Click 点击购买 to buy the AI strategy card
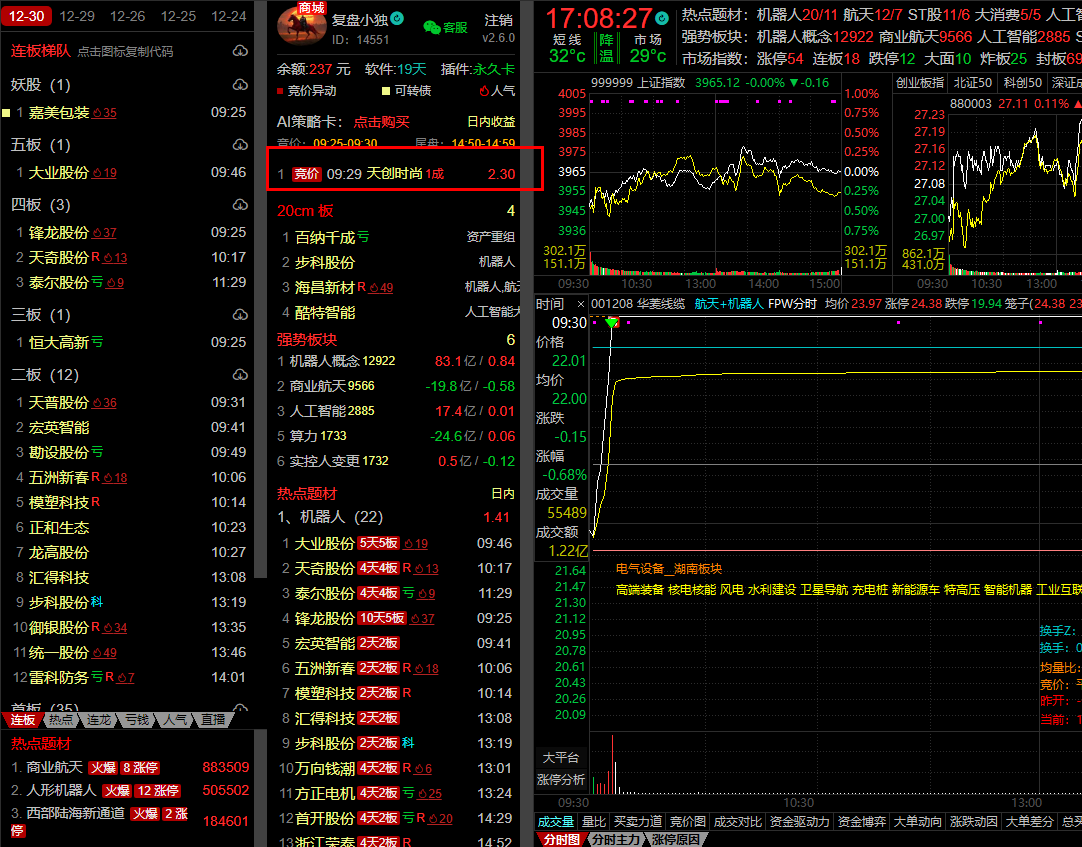The image size is (1082, 847). (x=381, y=121)
